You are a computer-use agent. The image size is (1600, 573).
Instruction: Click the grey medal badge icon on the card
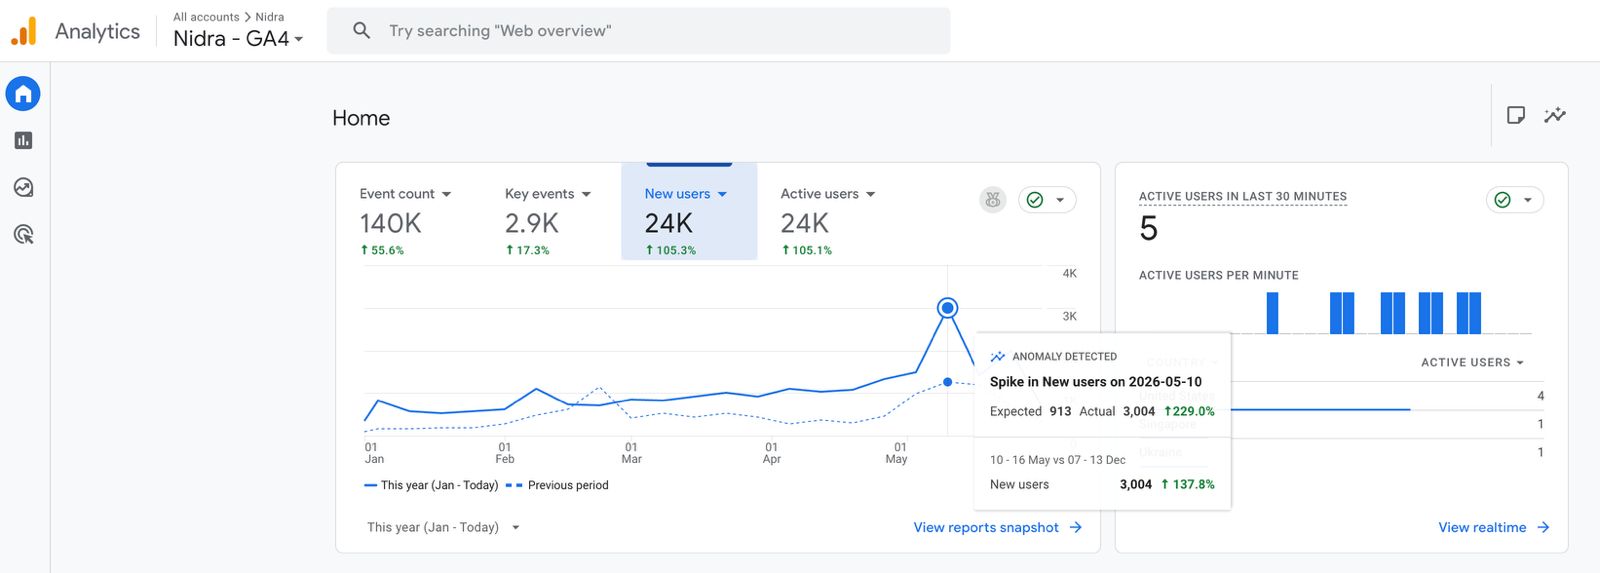coord(992,200)
